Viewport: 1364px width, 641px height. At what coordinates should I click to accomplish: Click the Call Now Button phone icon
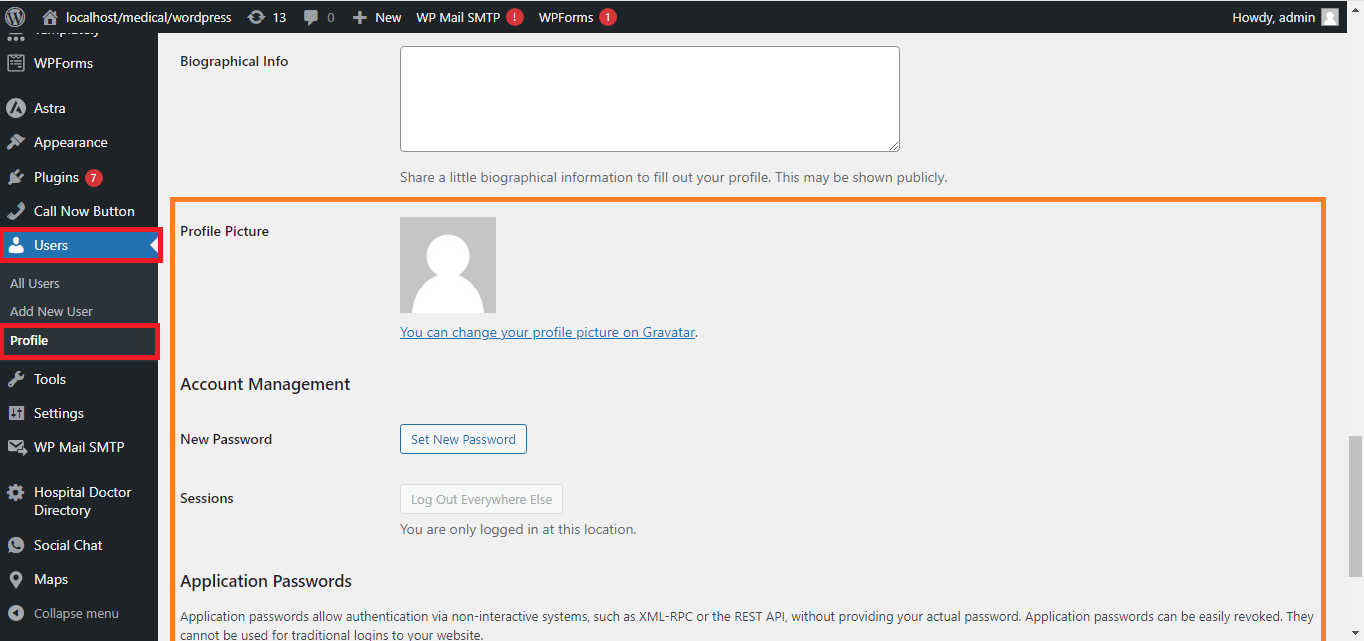click(16, 211)
